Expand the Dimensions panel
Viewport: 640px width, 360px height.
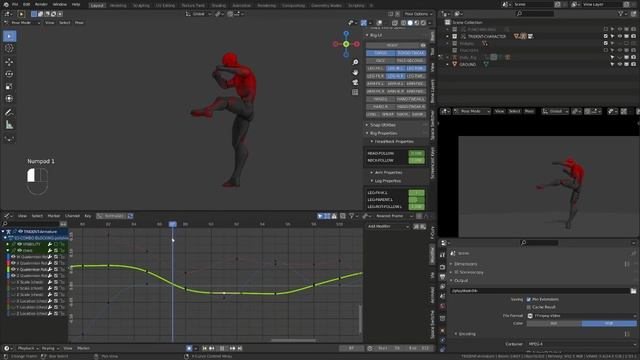465,264
